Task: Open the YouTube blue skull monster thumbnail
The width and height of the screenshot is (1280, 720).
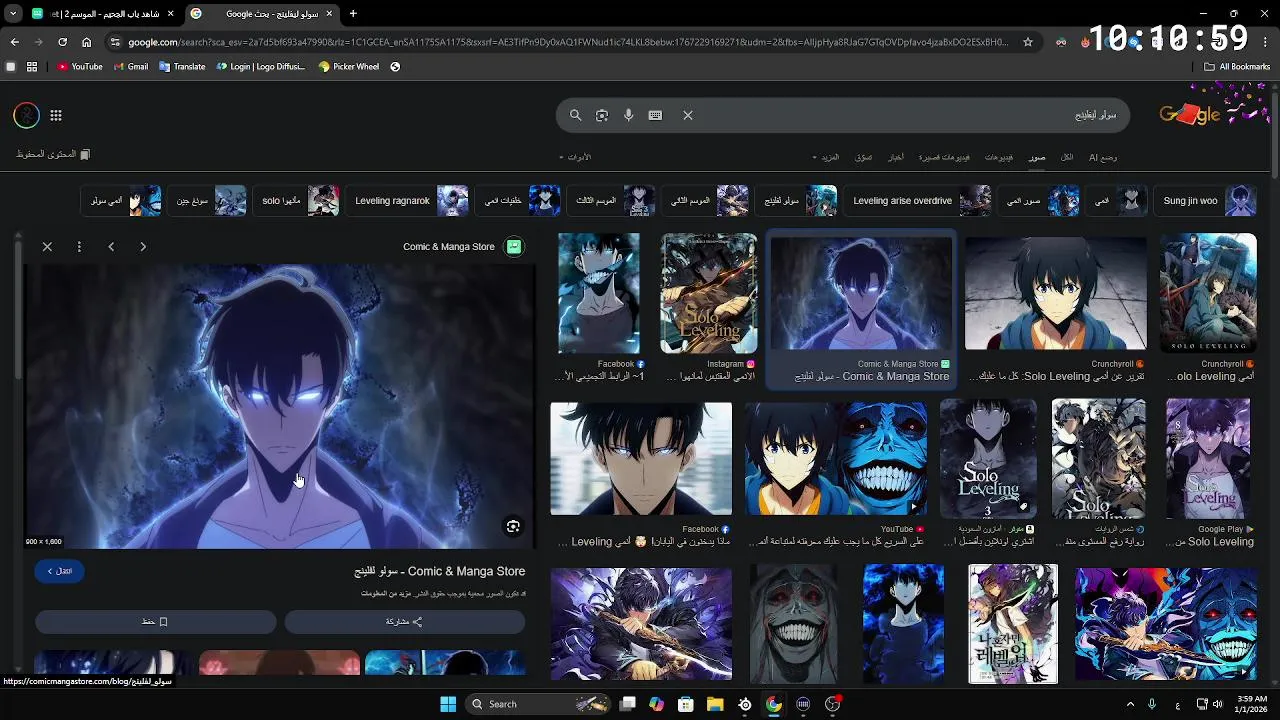Action: (x=835, y=459)
